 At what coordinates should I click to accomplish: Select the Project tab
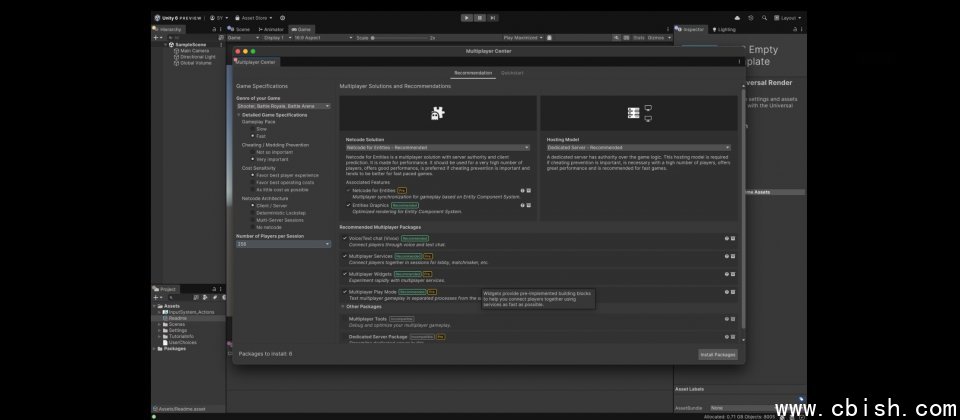pyautogui.click(x=165, y=289)
